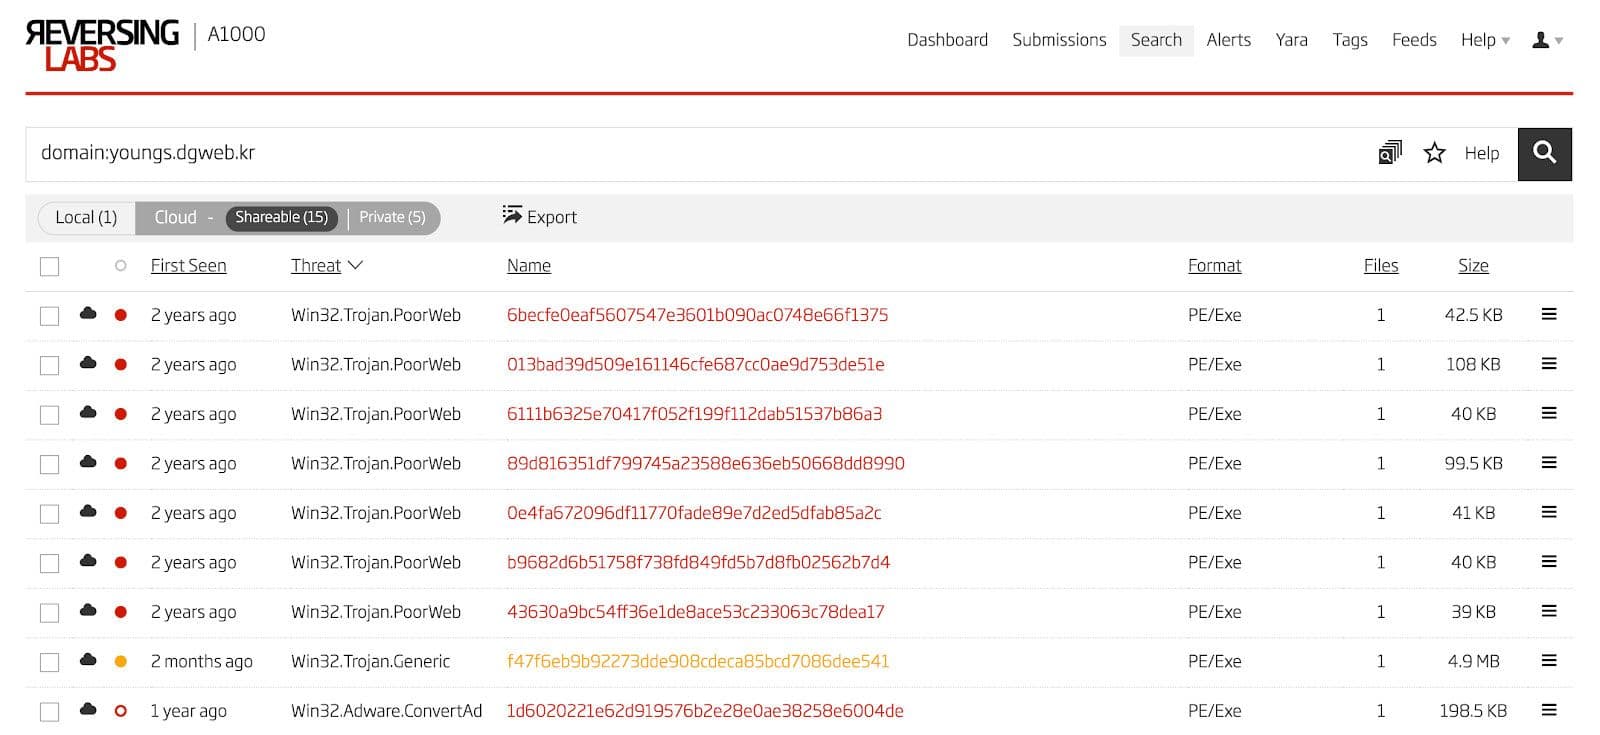Check the box for the 89d816351d row
Viewport: 1600px width, 735px height.
pos(49,465)
